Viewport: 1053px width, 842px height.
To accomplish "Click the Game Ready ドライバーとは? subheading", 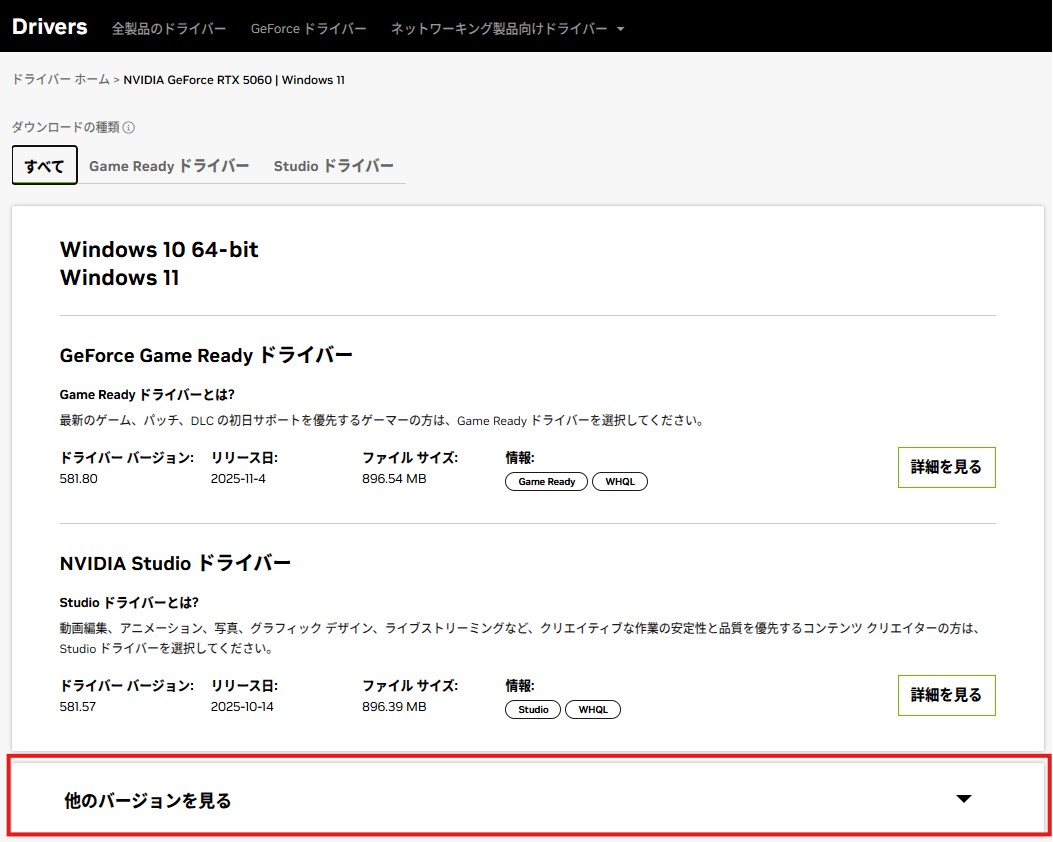I will tap(147, 394).
